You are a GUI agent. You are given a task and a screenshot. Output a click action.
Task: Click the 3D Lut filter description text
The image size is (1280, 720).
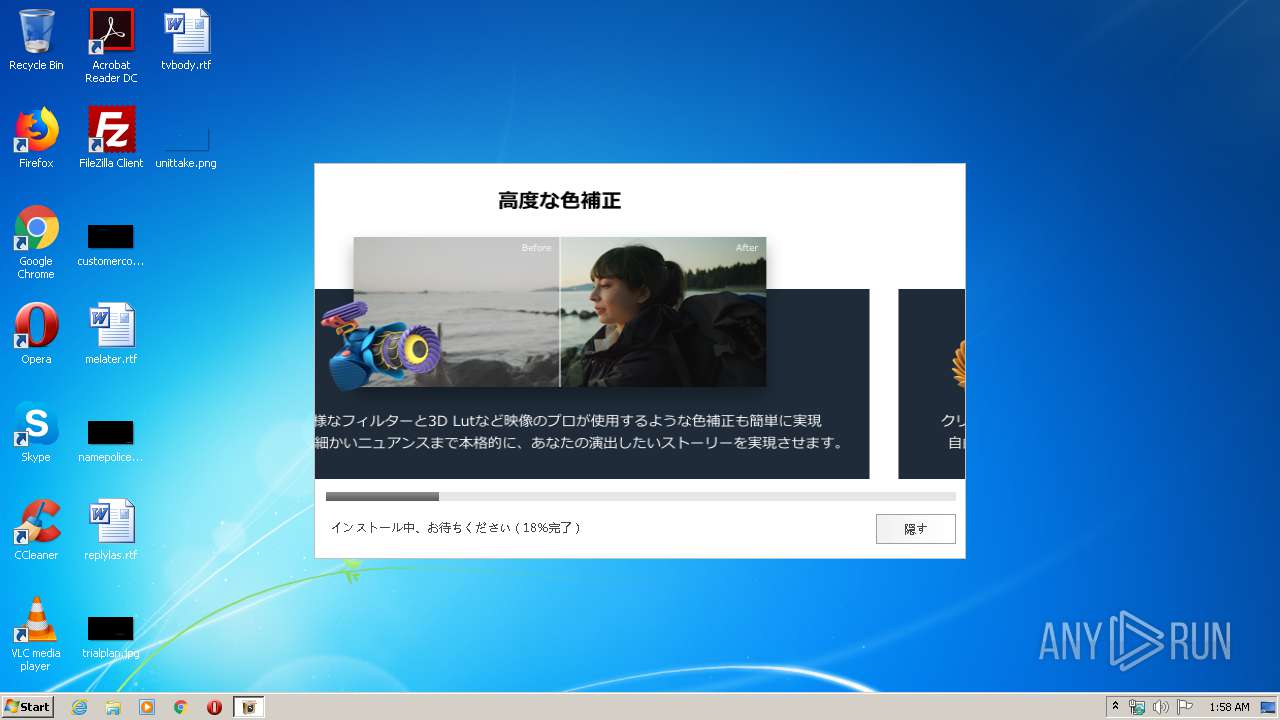tap(580, 432)
